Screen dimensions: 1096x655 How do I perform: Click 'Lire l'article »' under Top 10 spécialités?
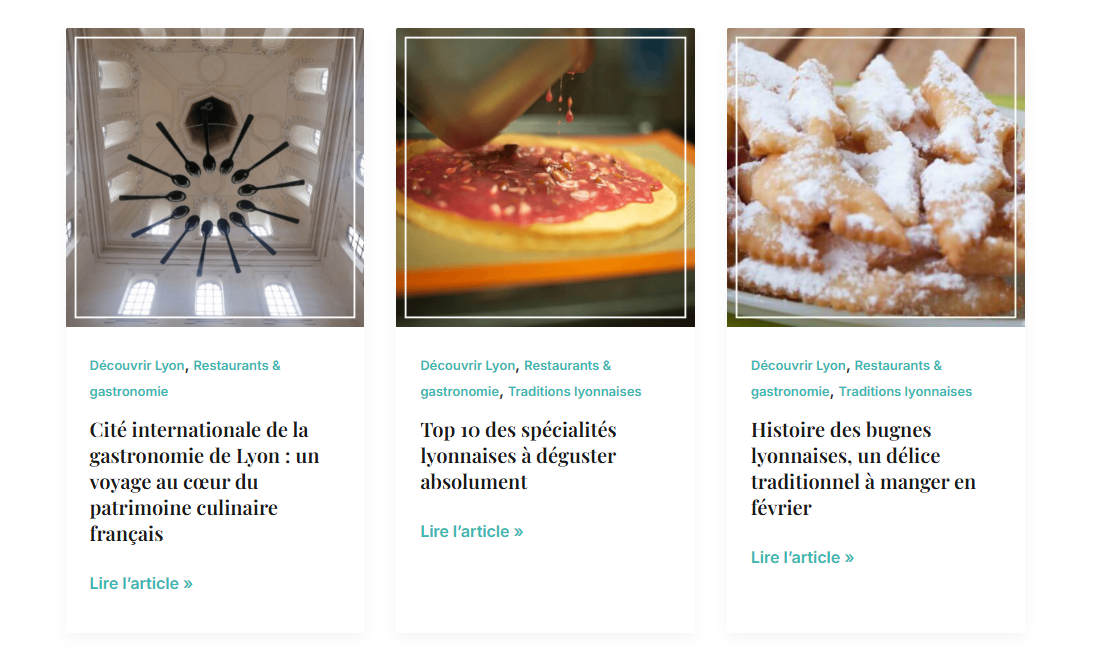tap(472, 532)
